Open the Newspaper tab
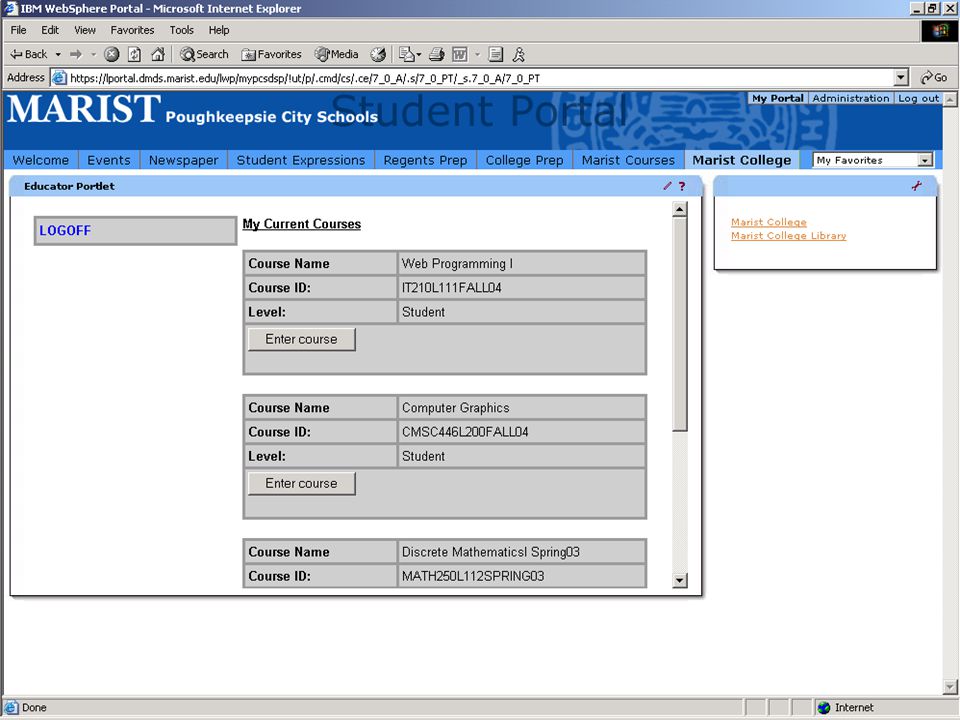This screenshot has width=960, height=720. pyautogui.click(x=183, y=160)
